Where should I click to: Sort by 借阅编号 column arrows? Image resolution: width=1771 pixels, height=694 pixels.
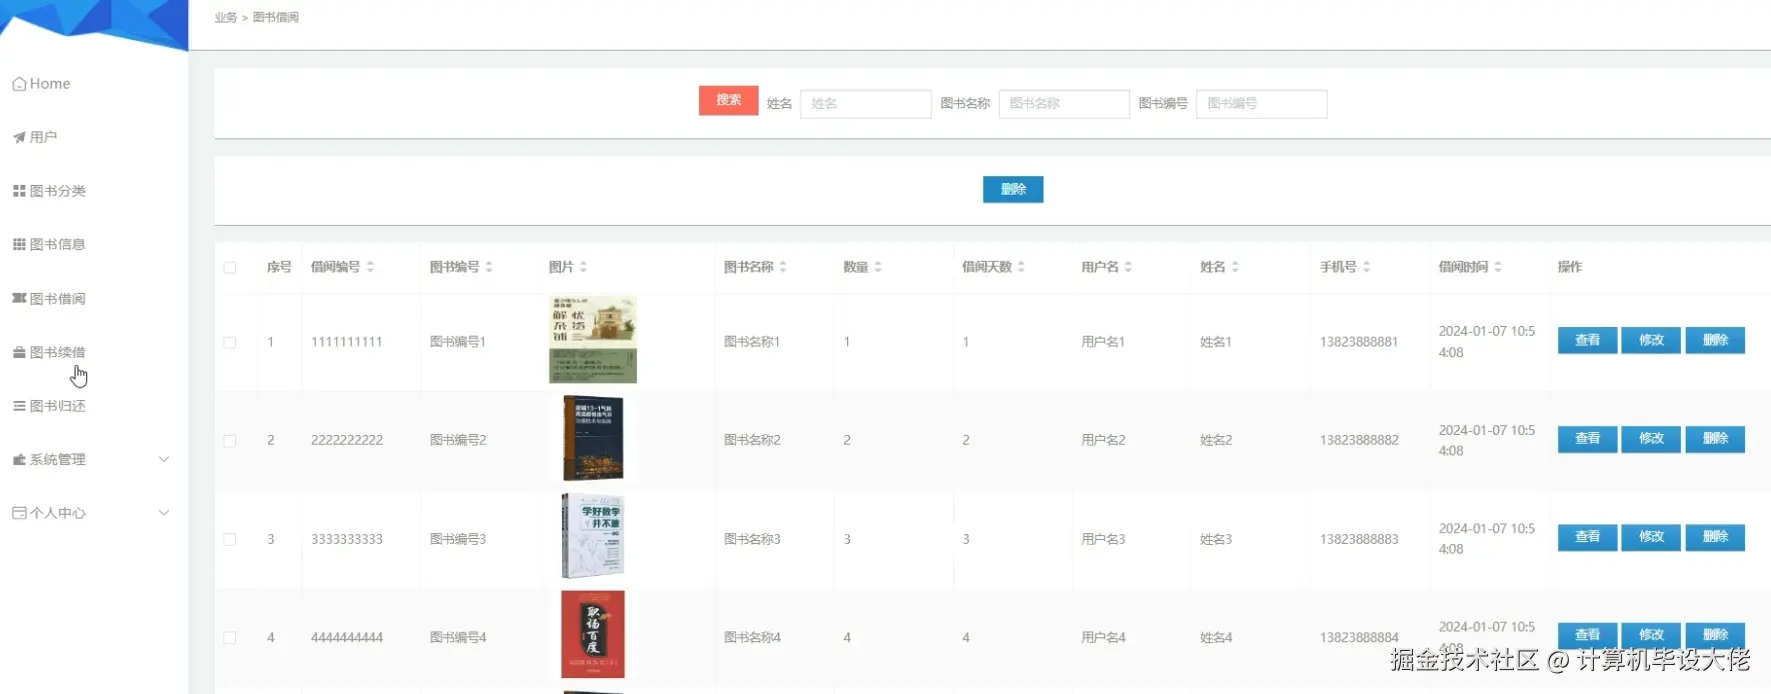point(370,267)
